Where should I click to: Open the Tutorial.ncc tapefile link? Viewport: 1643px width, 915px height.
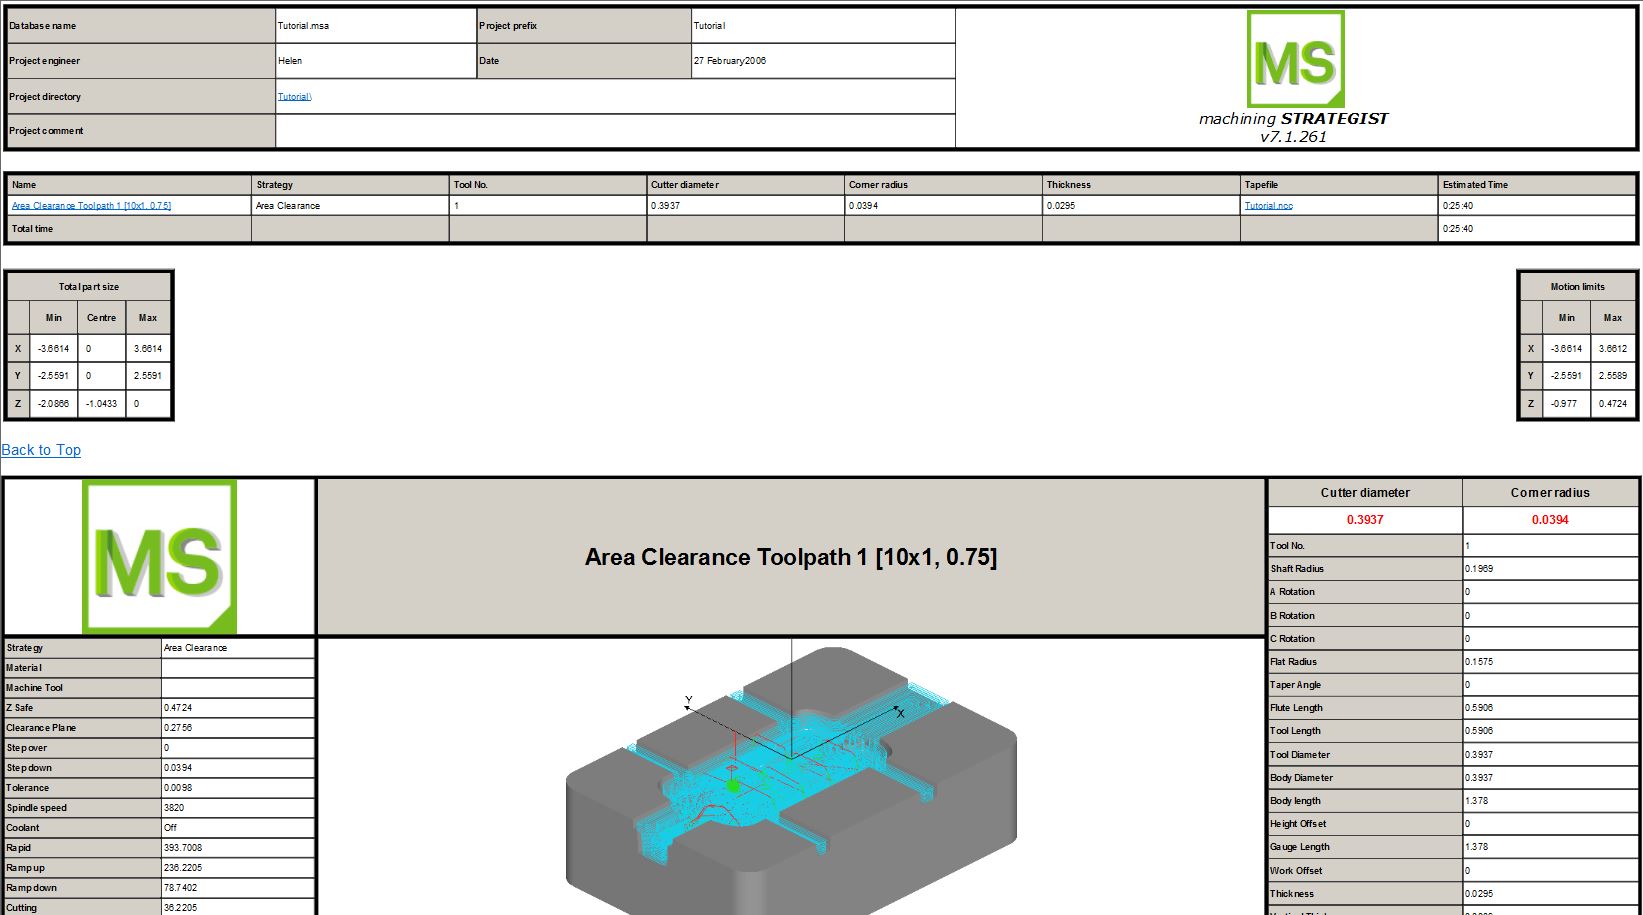1268,206
